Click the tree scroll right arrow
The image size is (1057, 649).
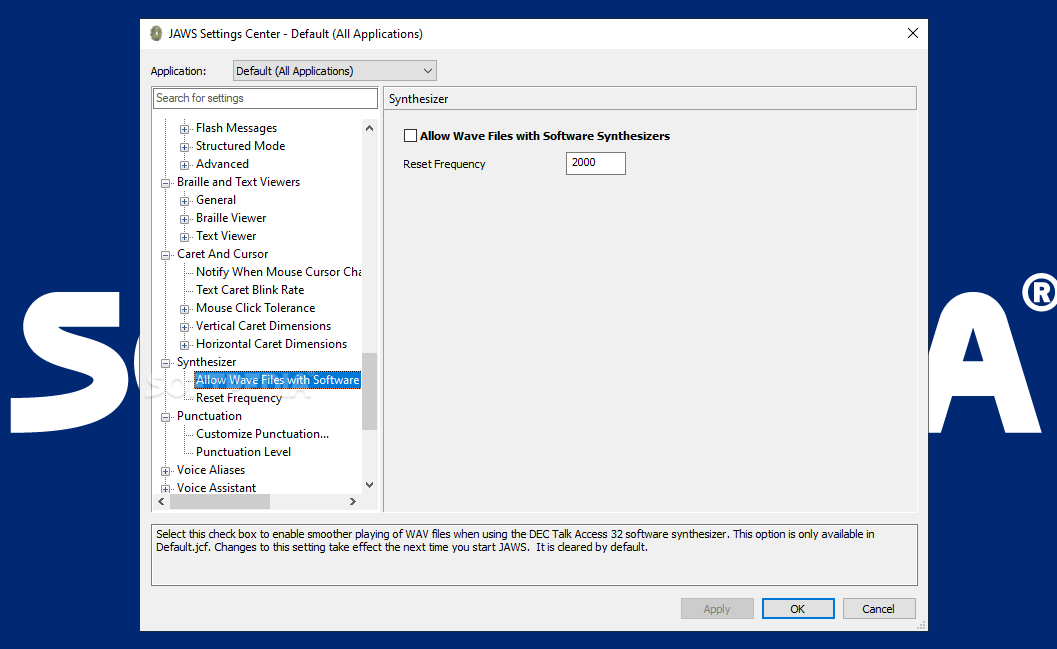[353, 501]
